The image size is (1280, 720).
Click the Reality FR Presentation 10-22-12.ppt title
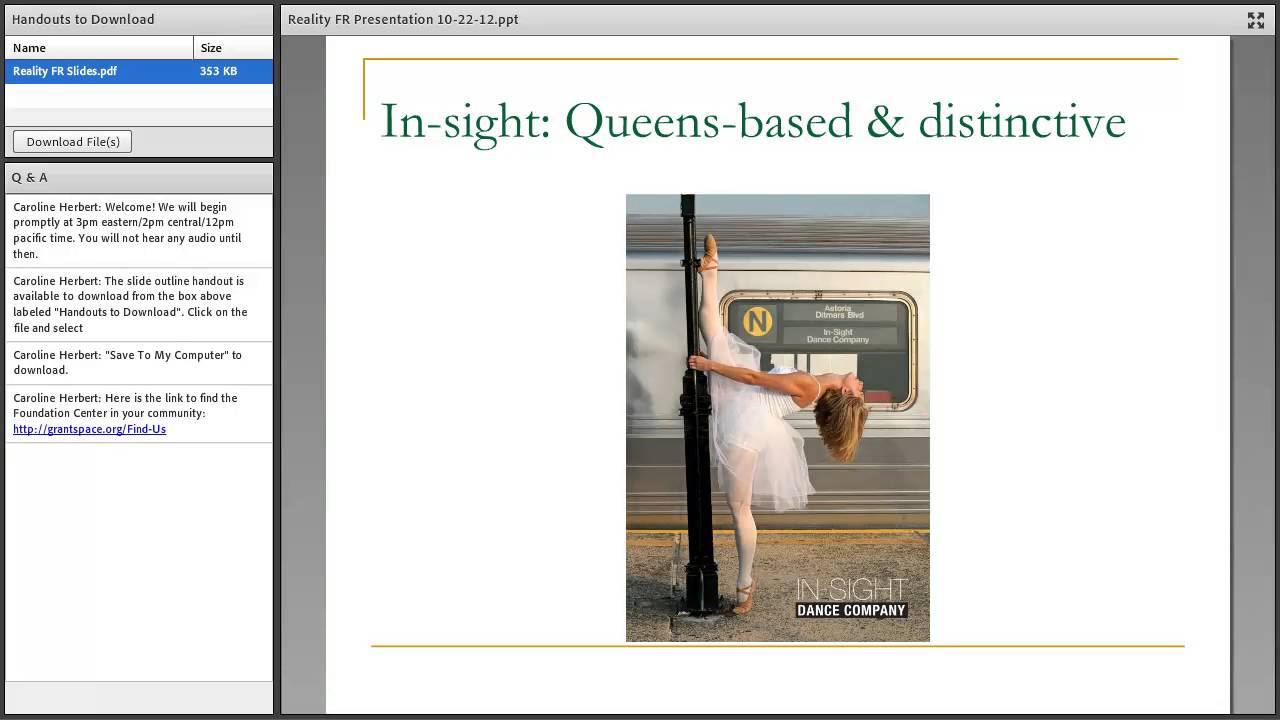[403, 19]
